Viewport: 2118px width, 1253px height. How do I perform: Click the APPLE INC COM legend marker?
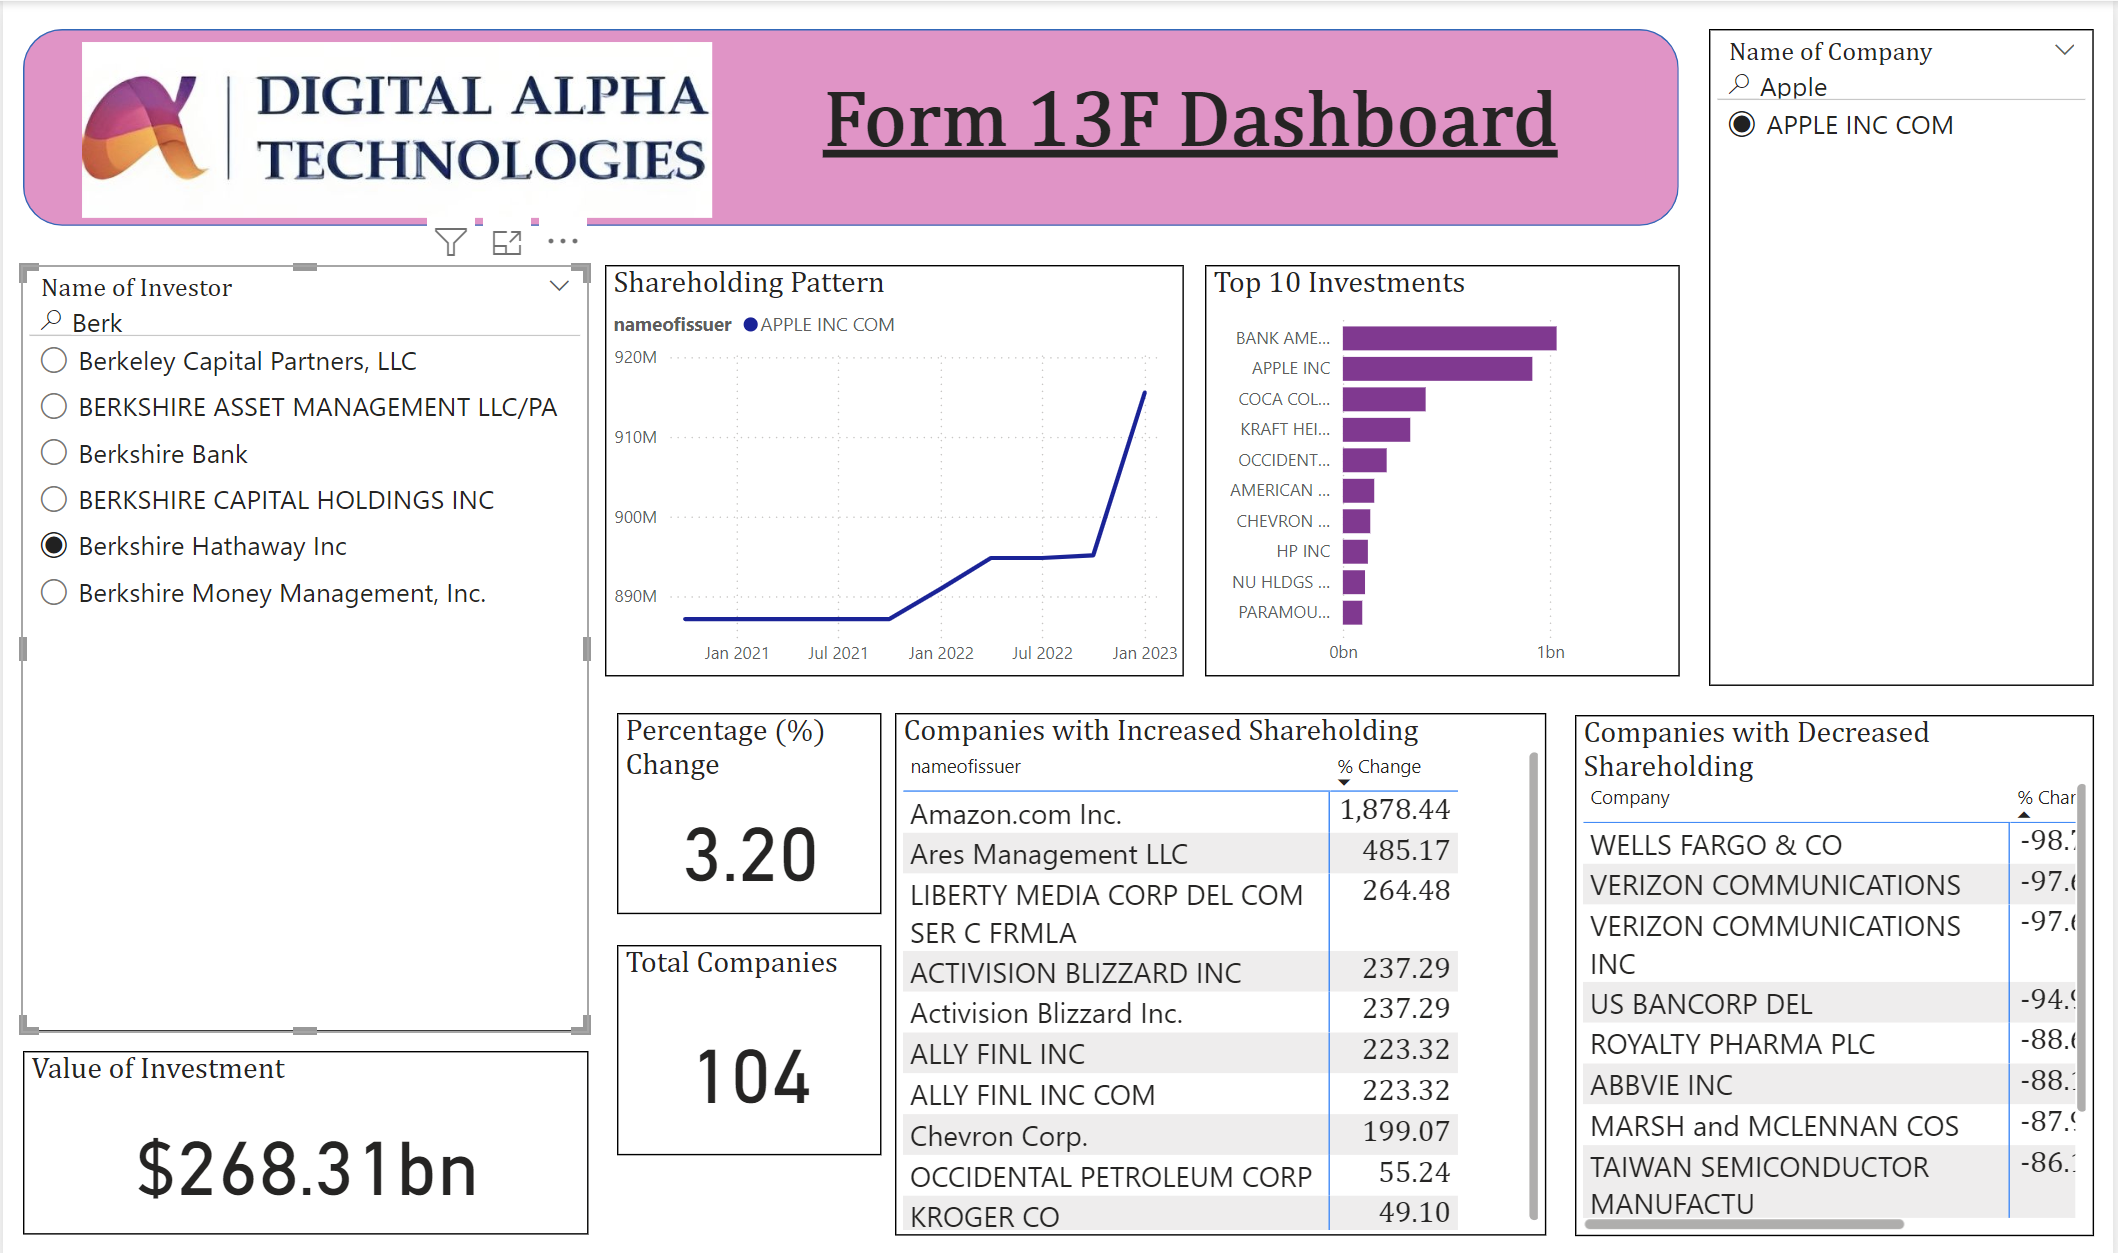(x=750, y=325)
